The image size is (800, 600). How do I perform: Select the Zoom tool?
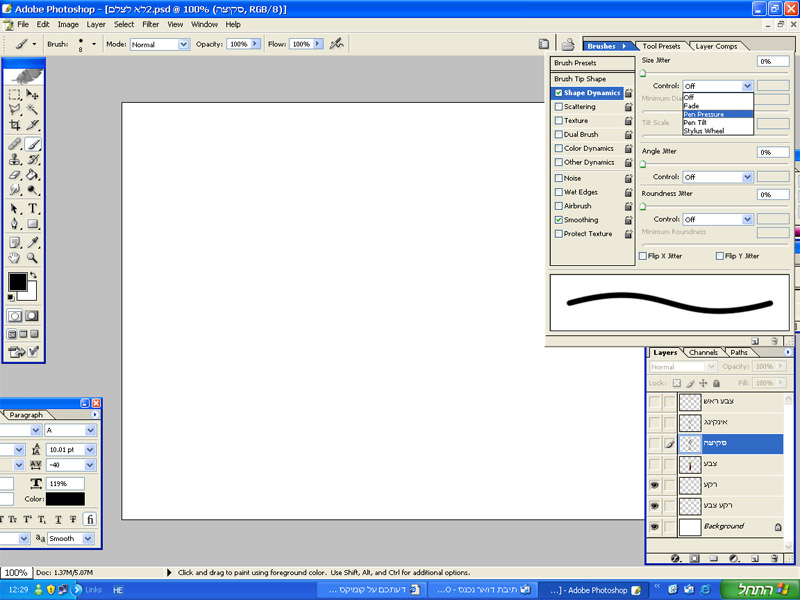point(32,258)
